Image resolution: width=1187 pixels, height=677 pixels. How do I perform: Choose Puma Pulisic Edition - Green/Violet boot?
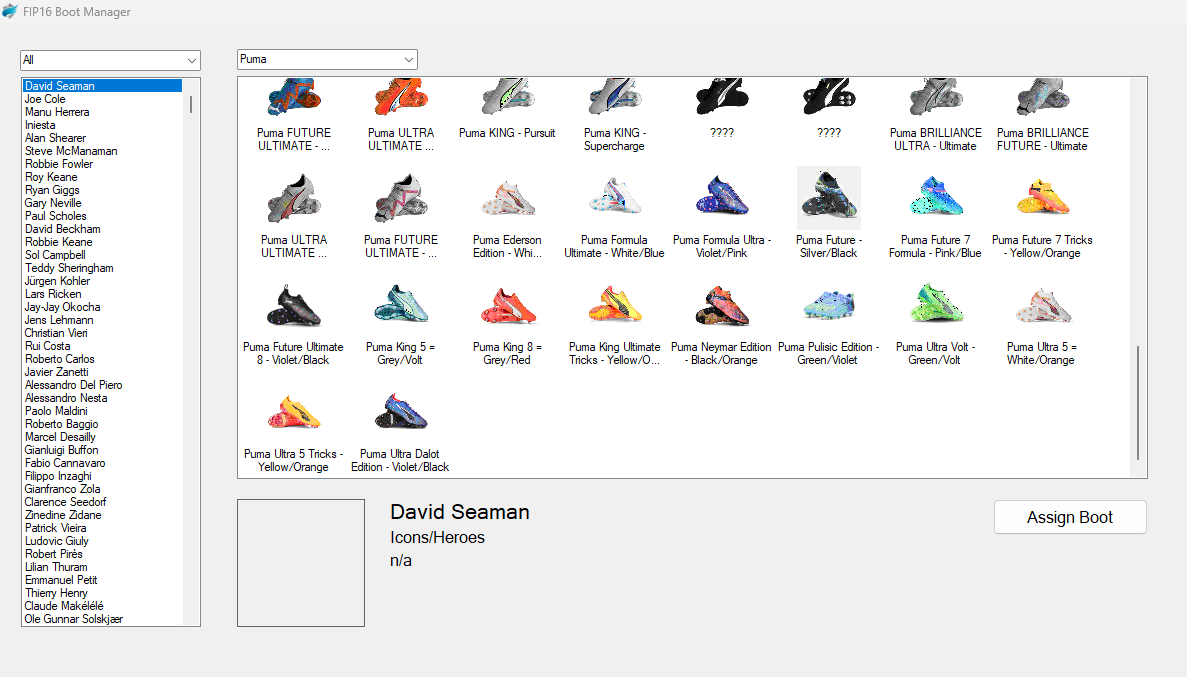[x=829, y=305]
